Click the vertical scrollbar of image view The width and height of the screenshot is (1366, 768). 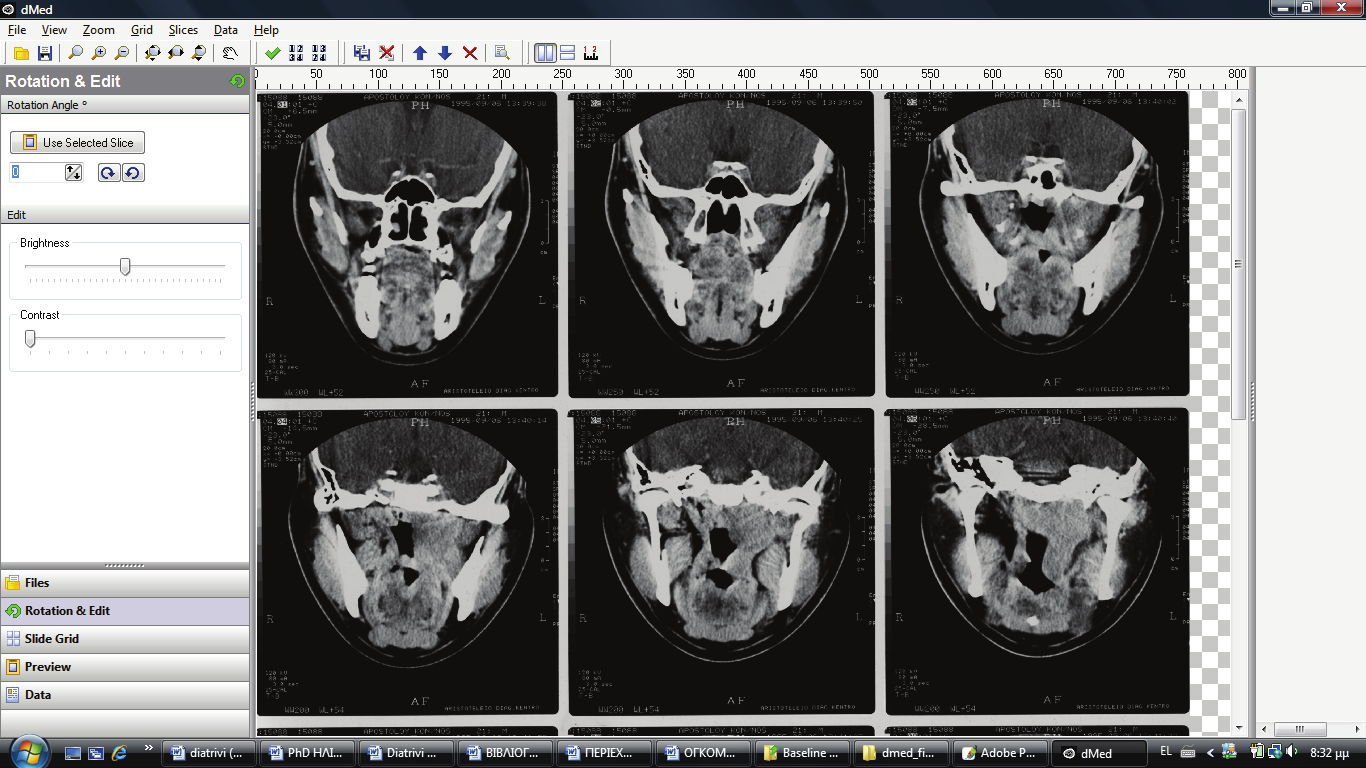pos(1239,265)
